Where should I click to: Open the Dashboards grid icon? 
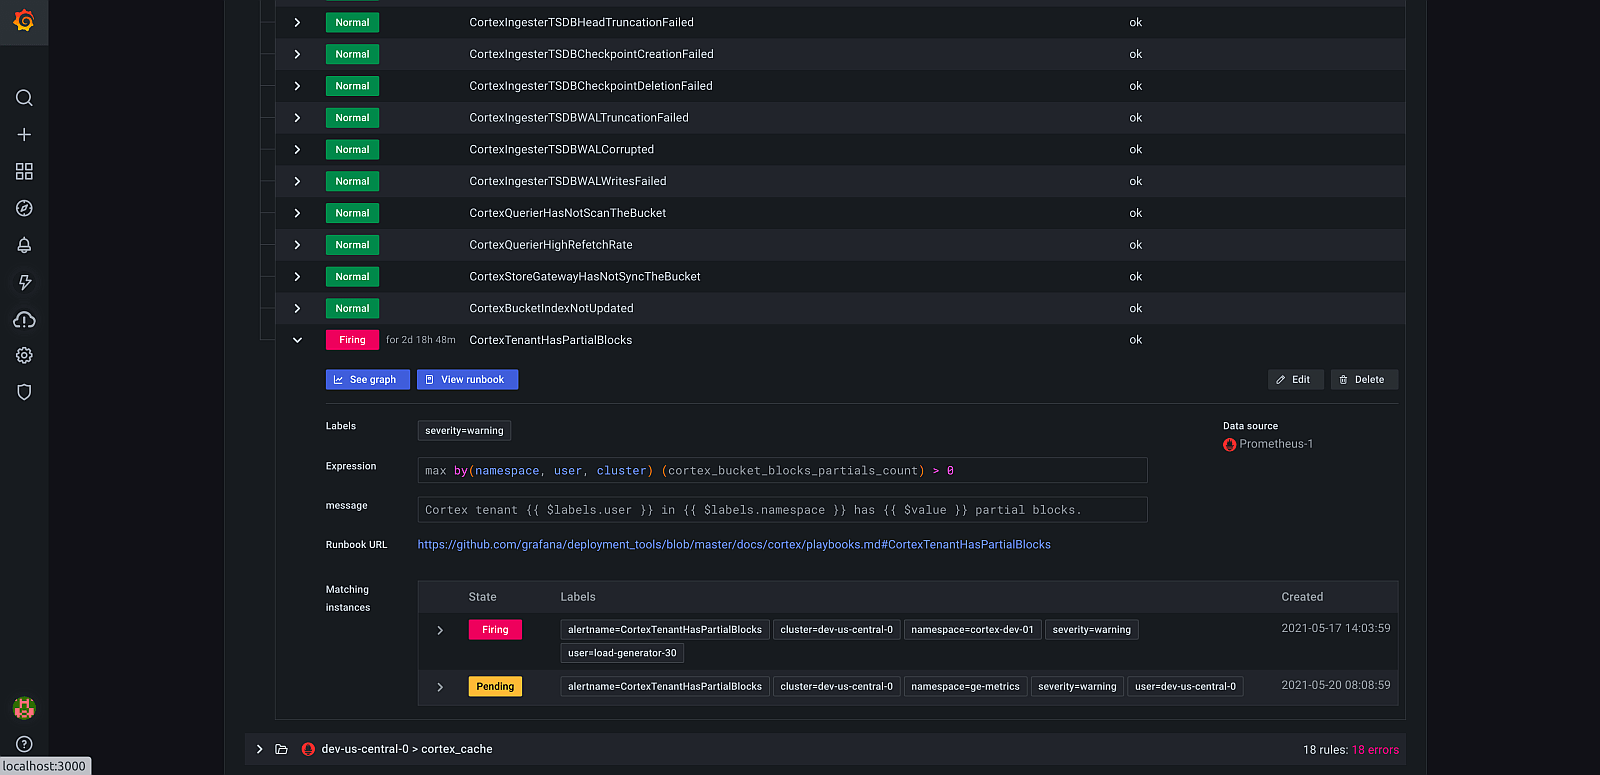point(24,172)
